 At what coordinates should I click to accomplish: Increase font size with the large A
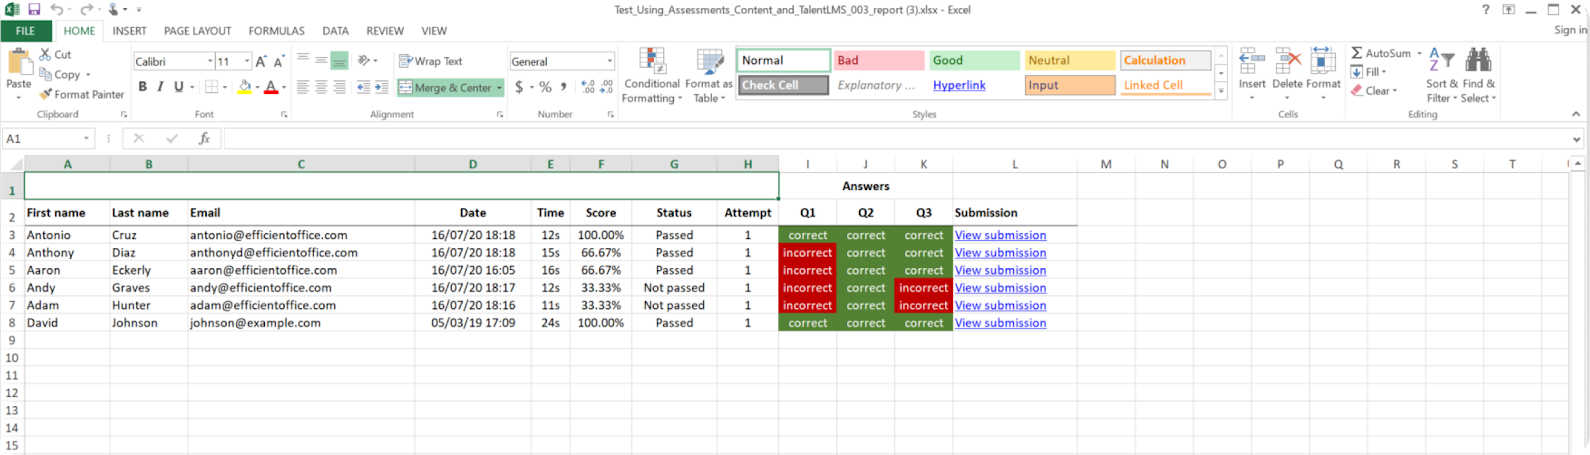261,61
